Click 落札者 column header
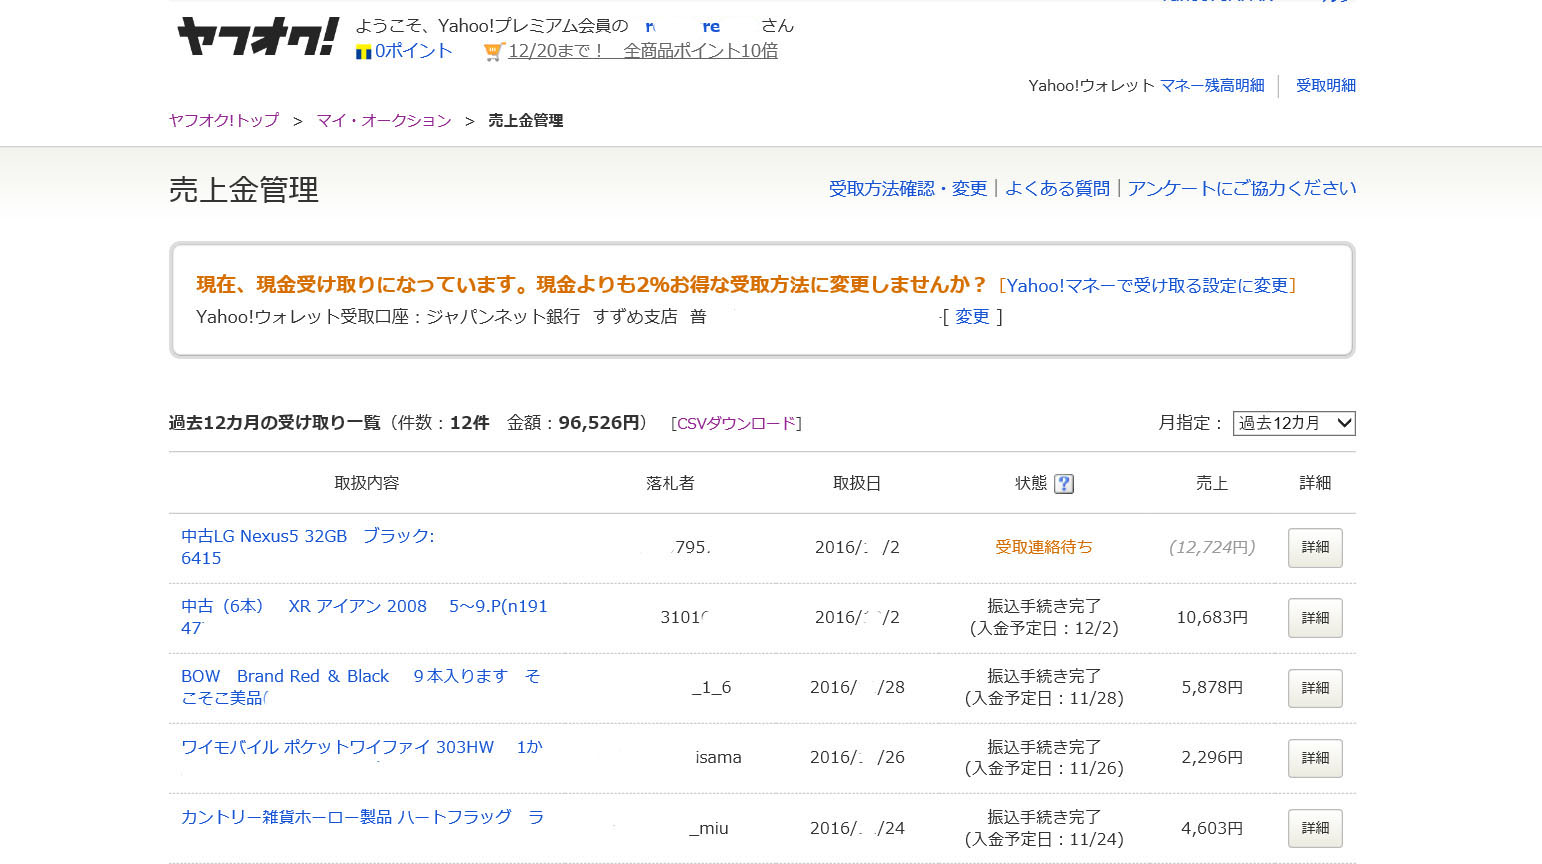Screen dimensions: 1542x864 pyautogui.click(x=670, y=483)
